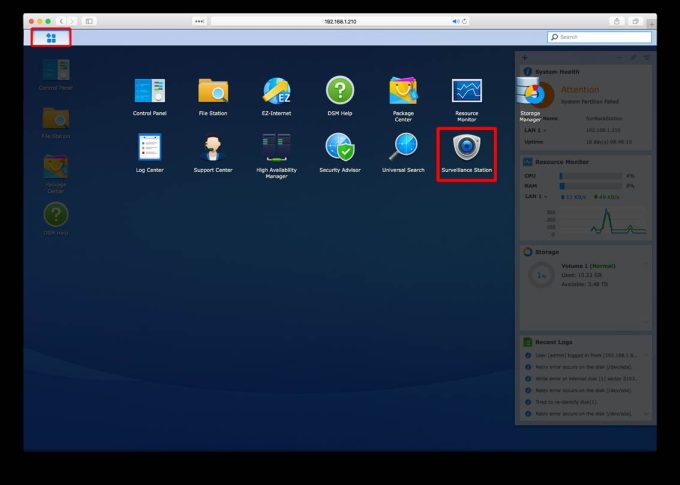The height and width of the screenshot is (485, 680).
Task: Launch Package Center from main menu
Action: click(x=403, y=91)
